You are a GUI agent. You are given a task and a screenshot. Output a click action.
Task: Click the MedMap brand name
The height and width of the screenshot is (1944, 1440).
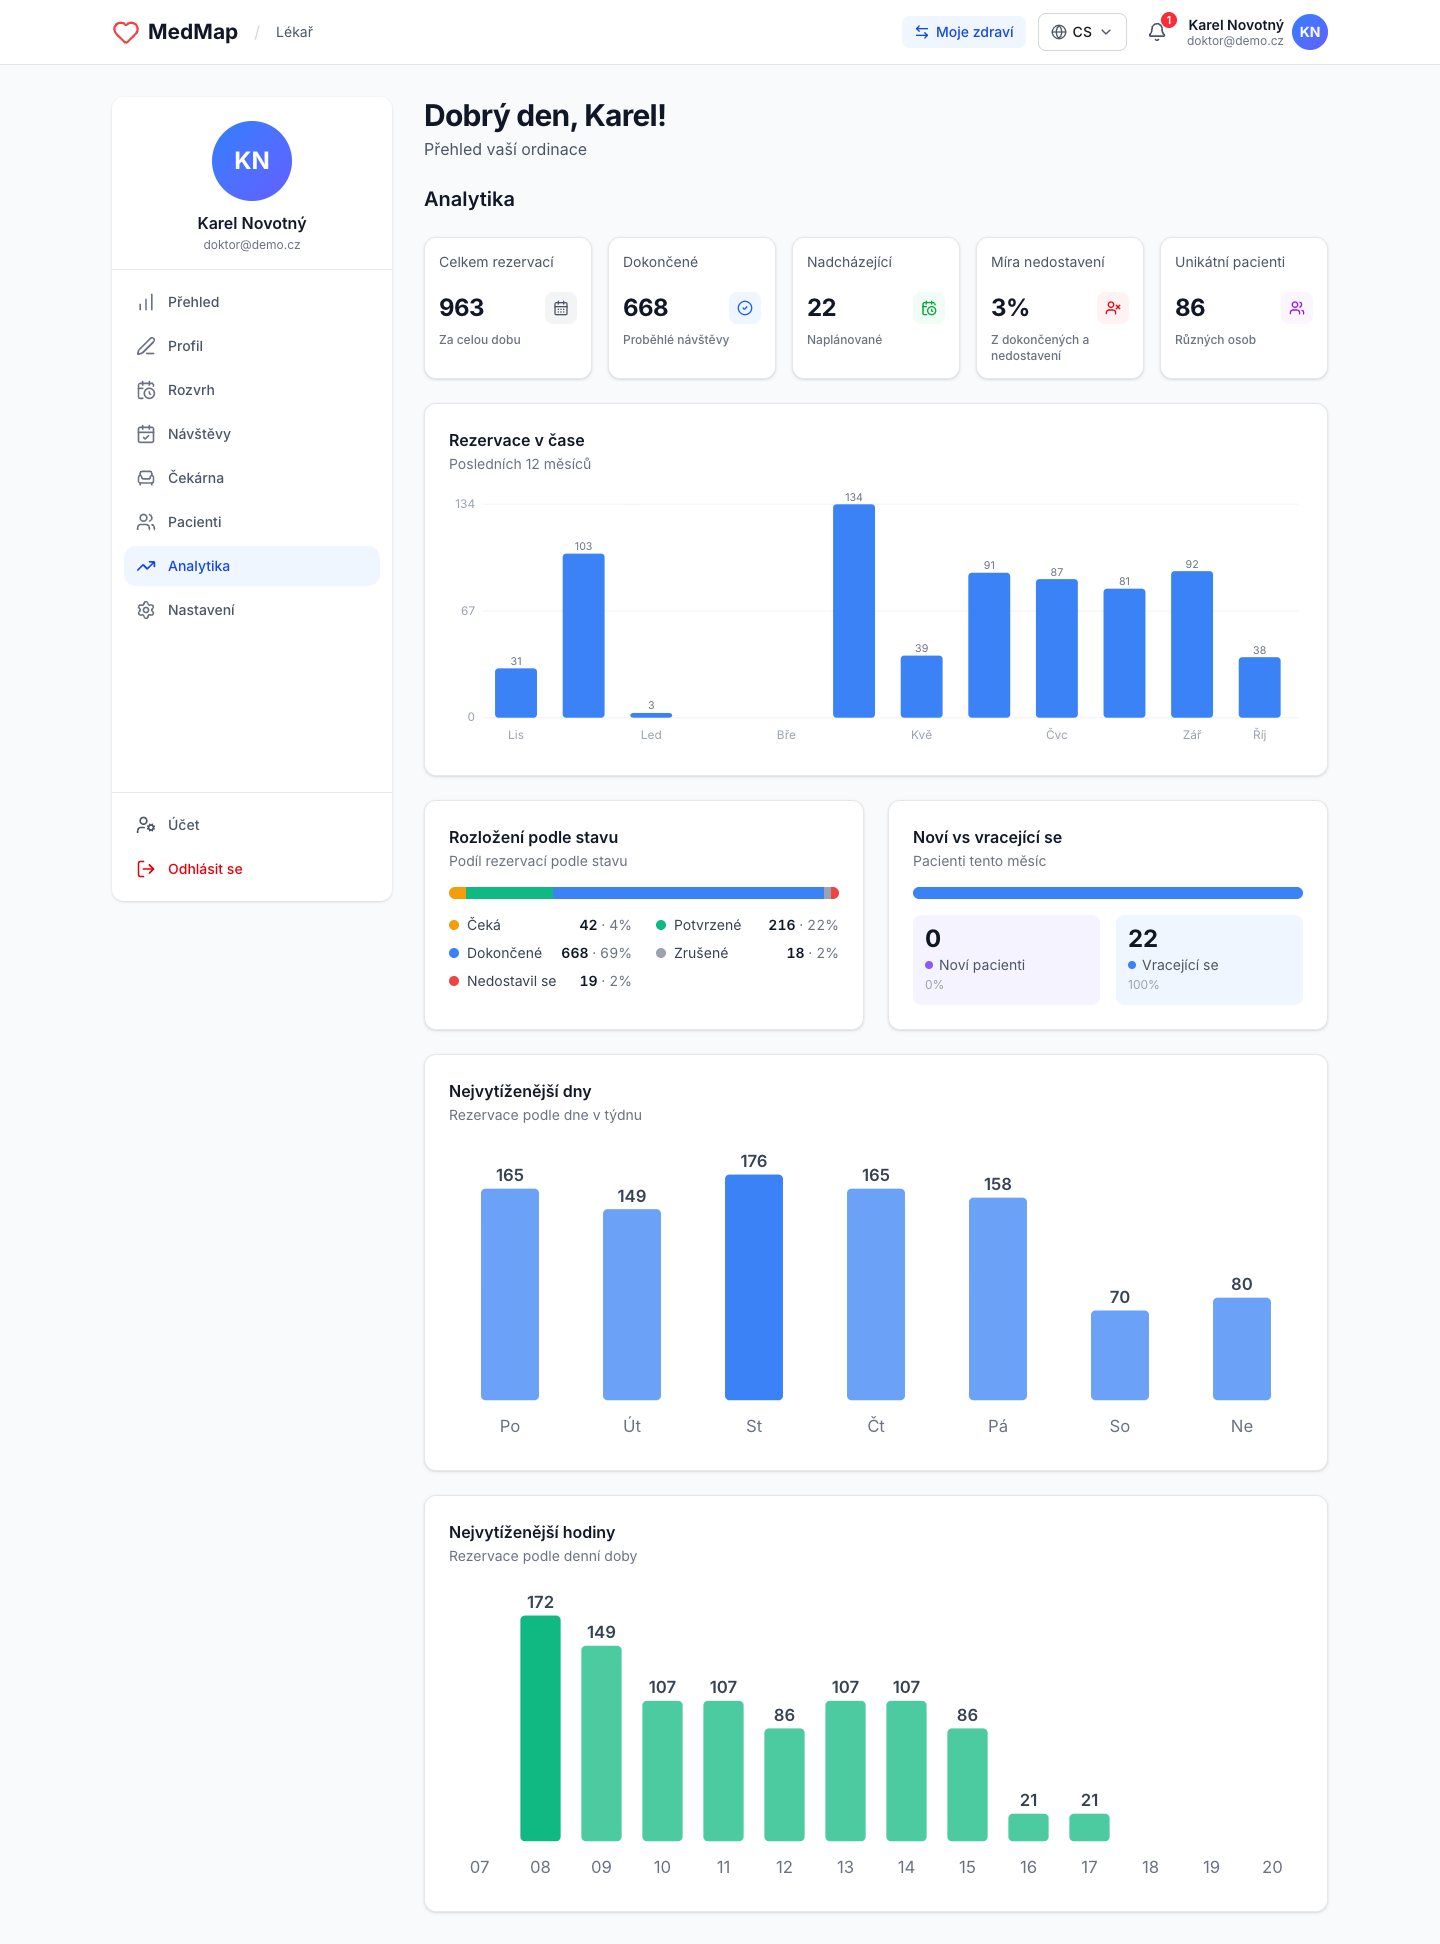193,32
